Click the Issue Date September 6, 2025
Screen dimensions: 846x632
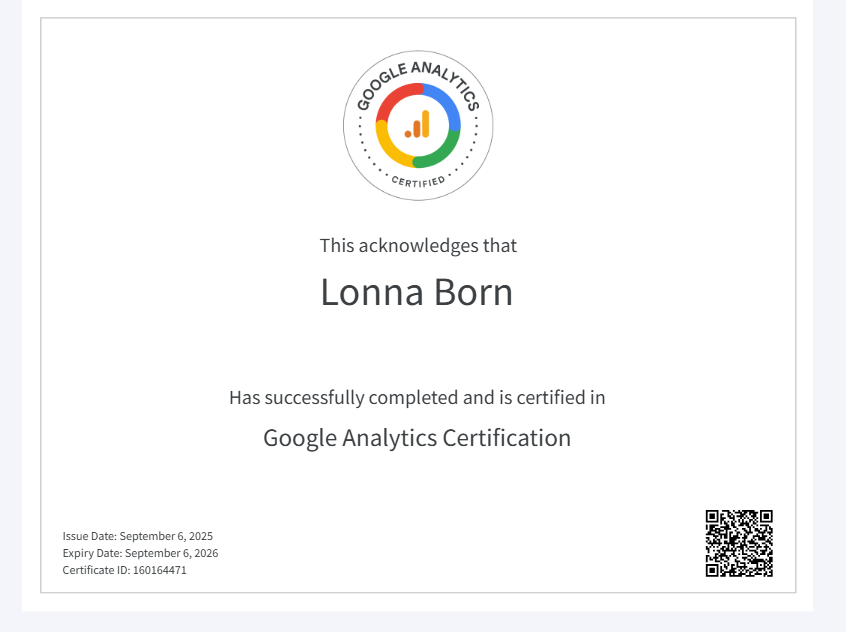(138, 536)
